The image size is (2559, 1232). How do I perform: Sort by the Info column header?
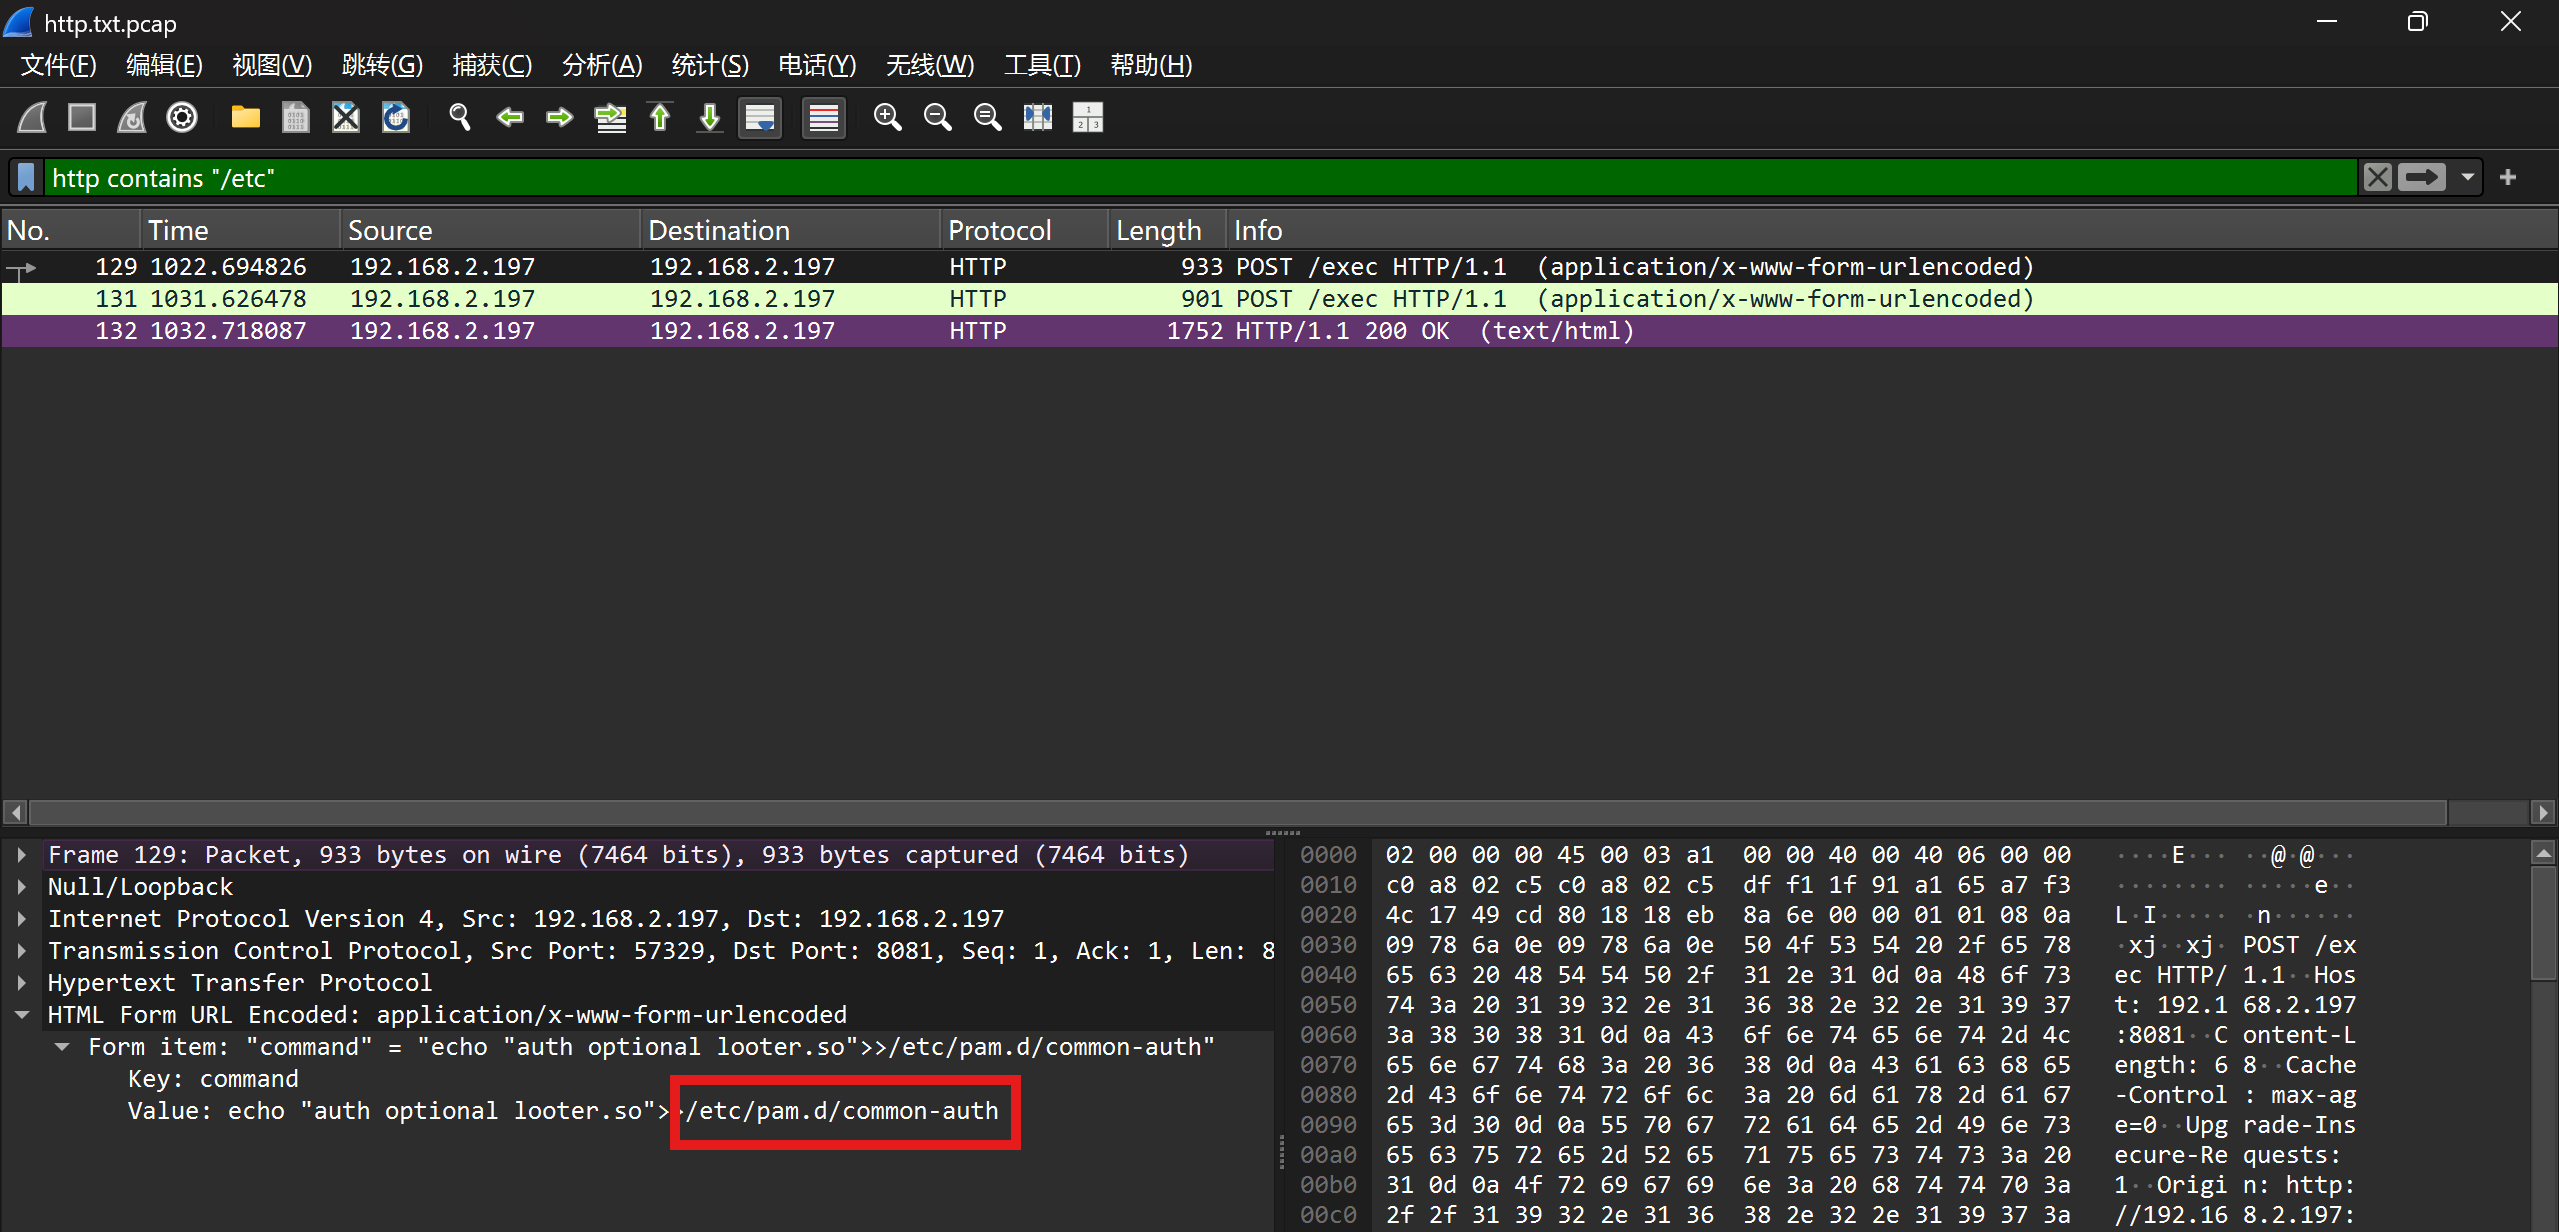coord(1892,231)
